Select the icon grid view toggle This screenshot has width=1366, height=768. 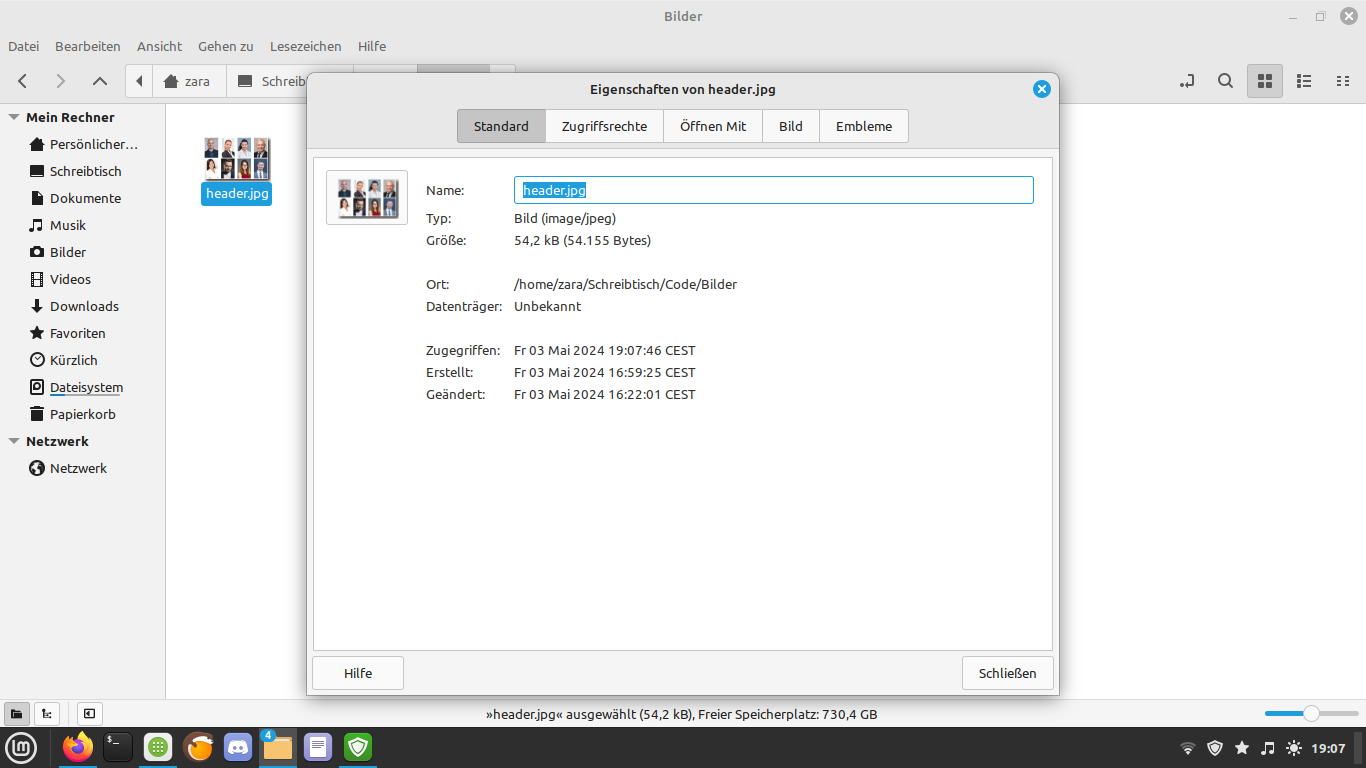click(x=1264, y=81)
